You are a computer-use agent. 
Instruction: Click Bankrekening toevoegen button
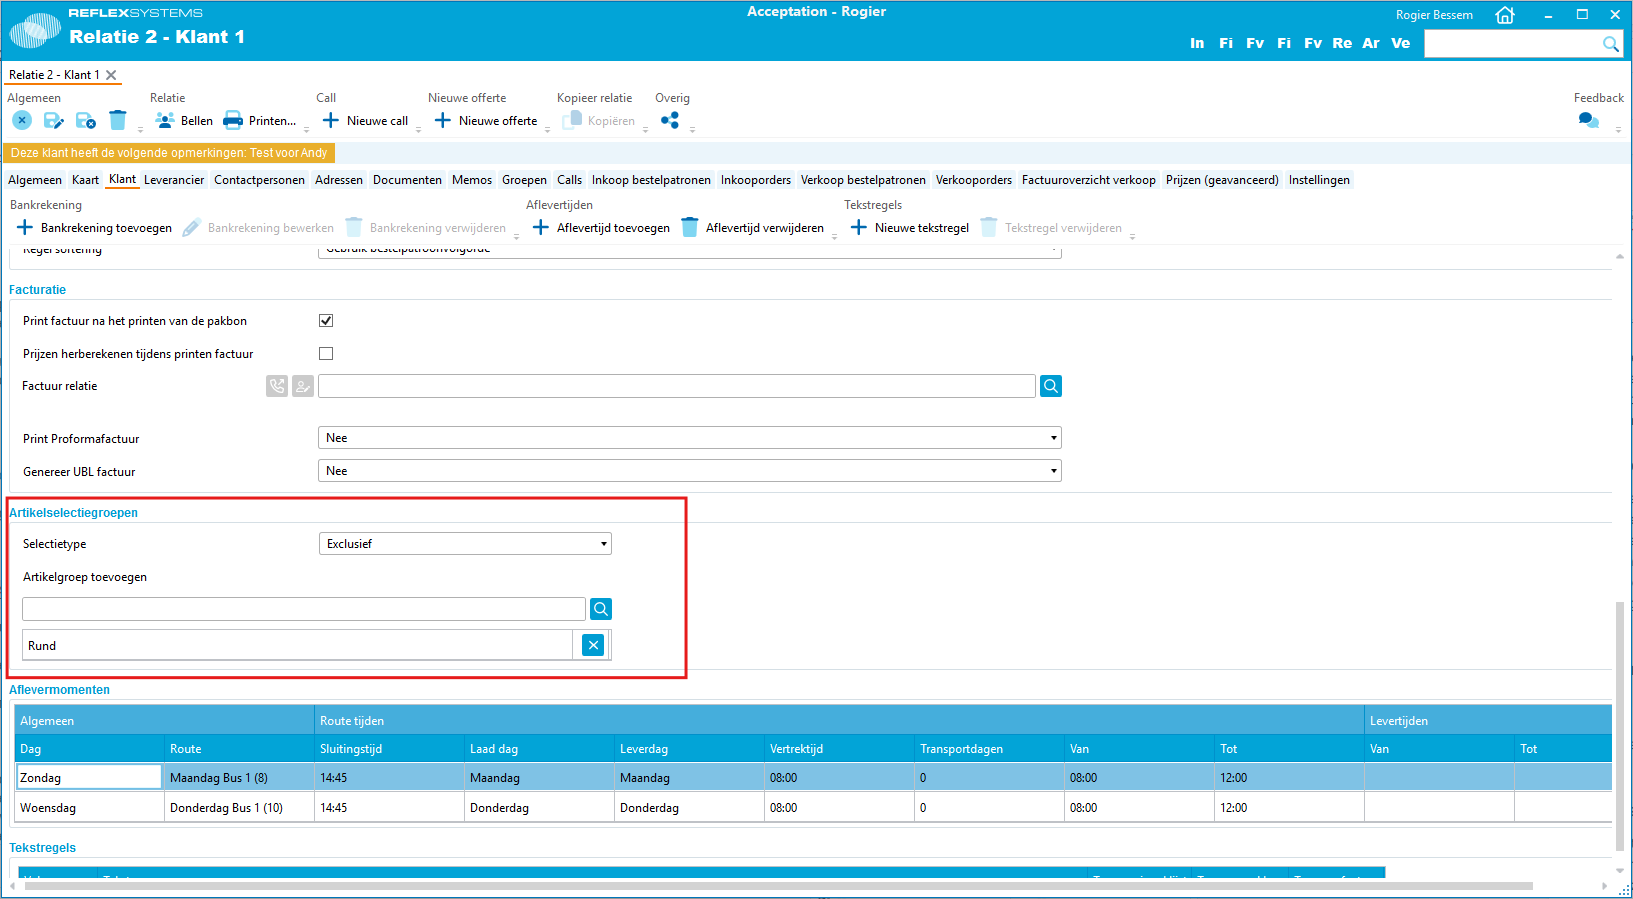click(x=94, y=228)
